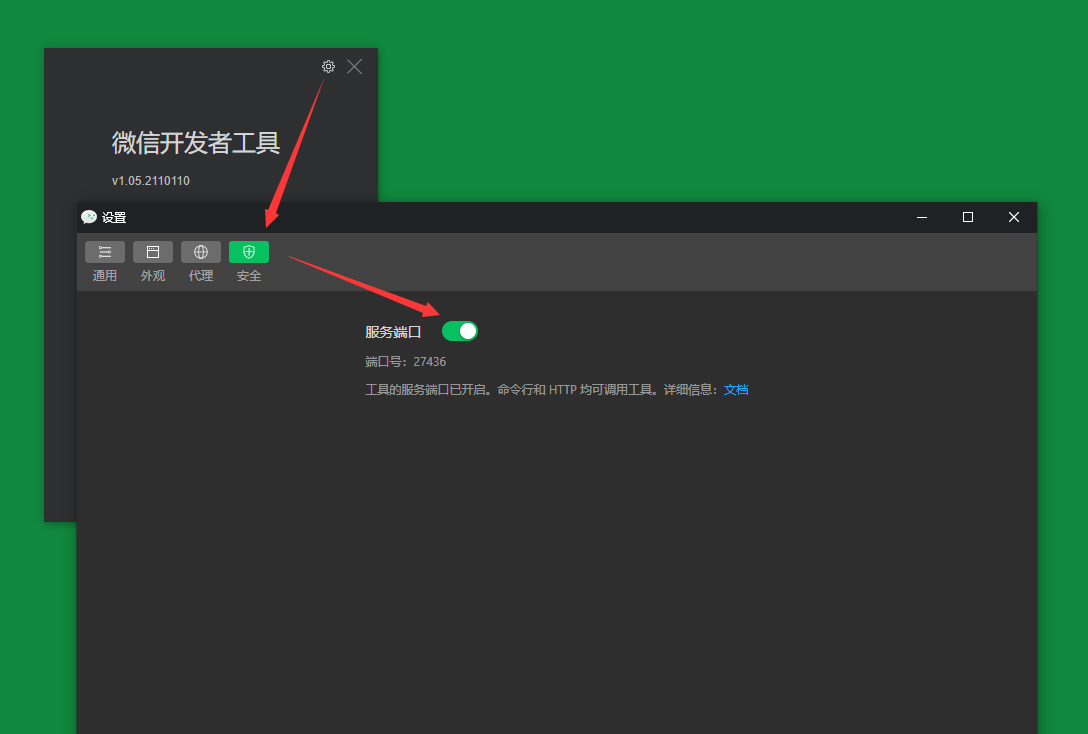The width and height of the screenshot is (1088, 734).
Task: Switch to the 外观 appearance tab
Action: coord(153,262)
